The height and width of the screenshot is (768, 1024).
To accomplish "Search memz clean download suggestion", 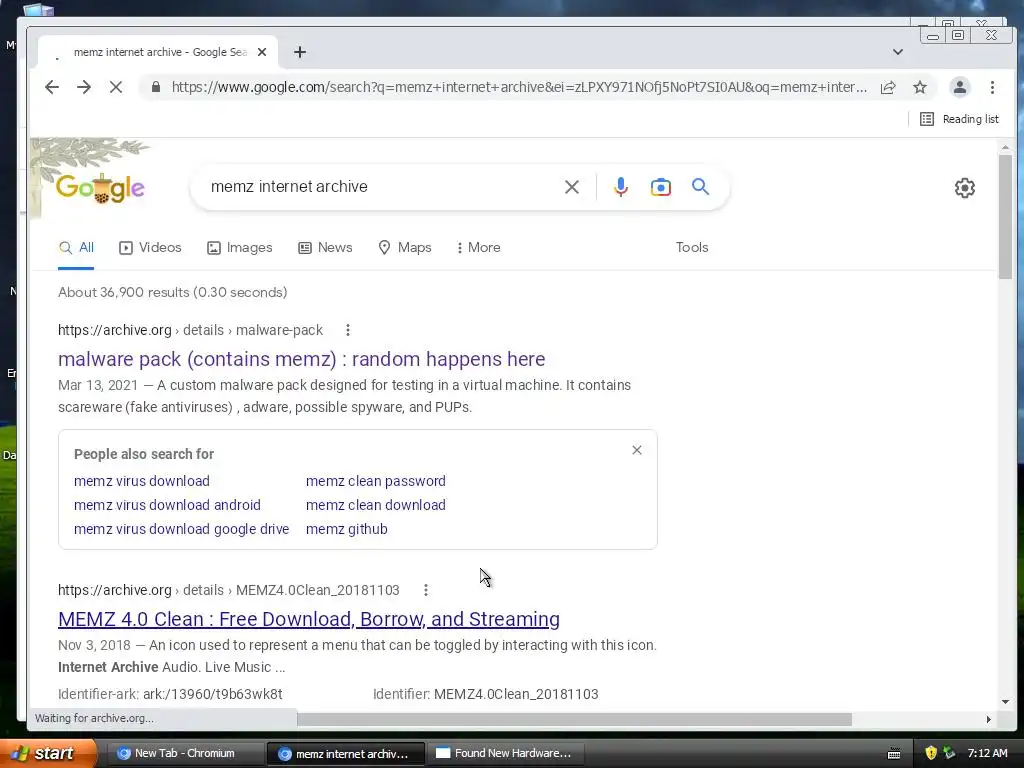I will tap(376, 505).
